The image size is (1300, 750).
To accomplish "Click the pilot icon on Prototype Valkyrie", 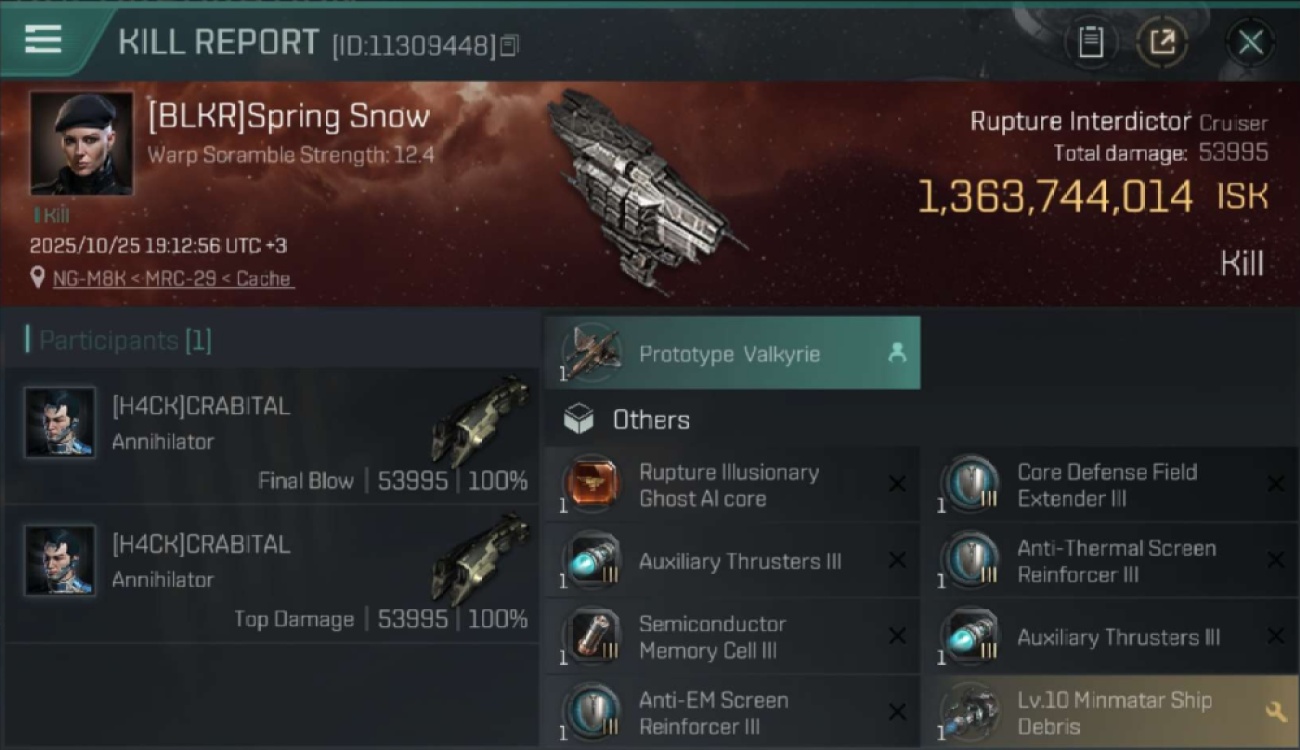I will pos(897,352).
